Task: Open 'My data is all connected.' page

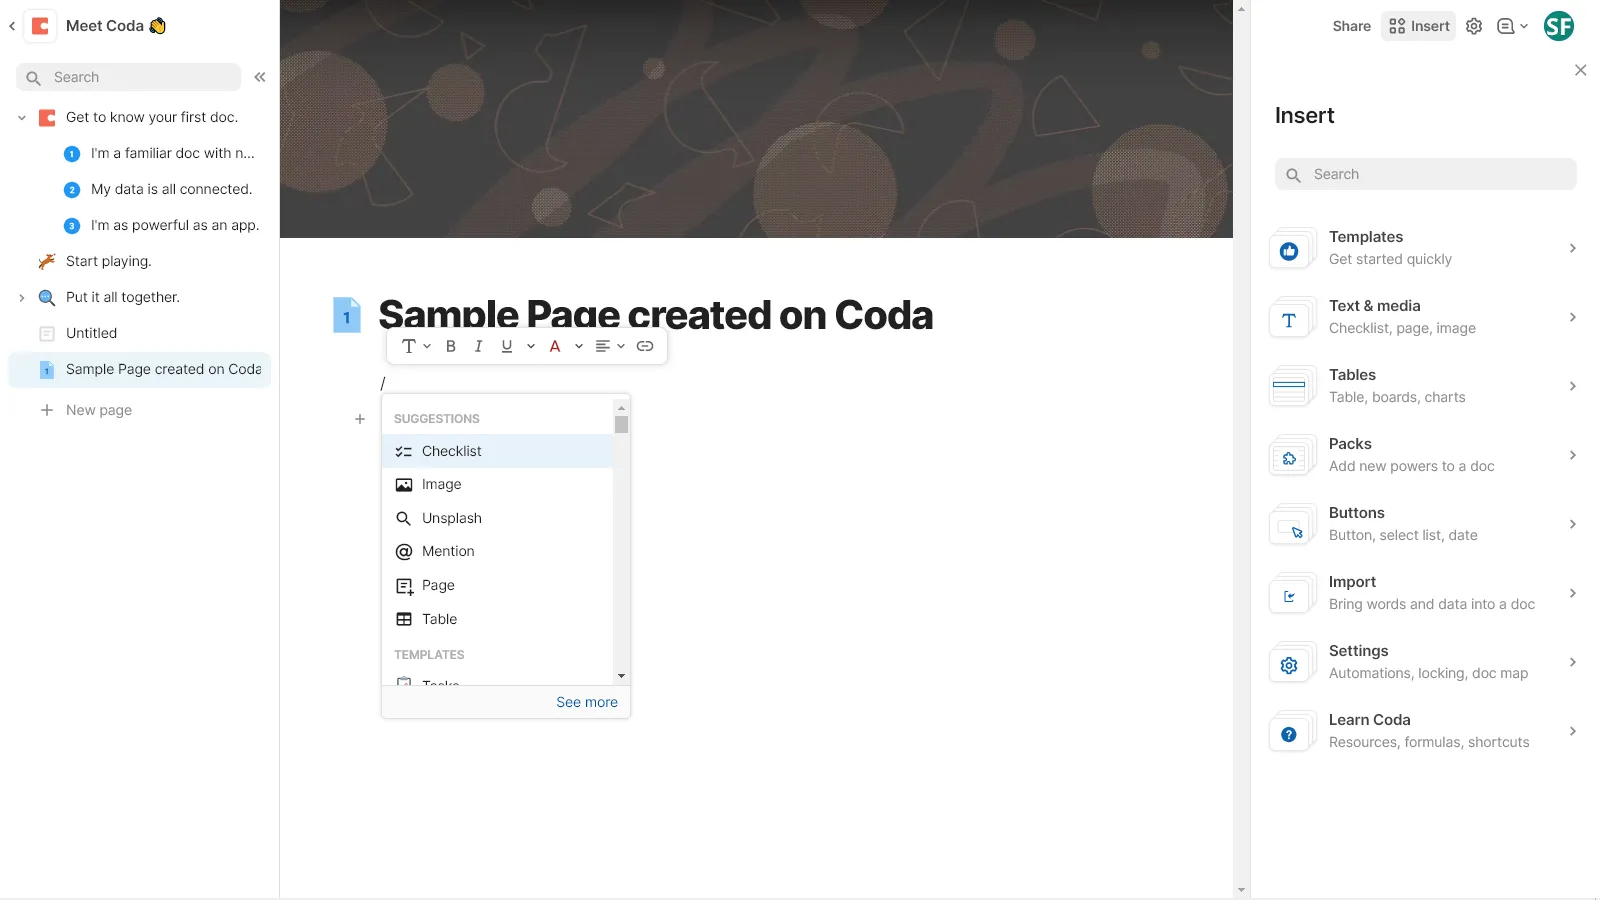Action: tap(160, 189)
